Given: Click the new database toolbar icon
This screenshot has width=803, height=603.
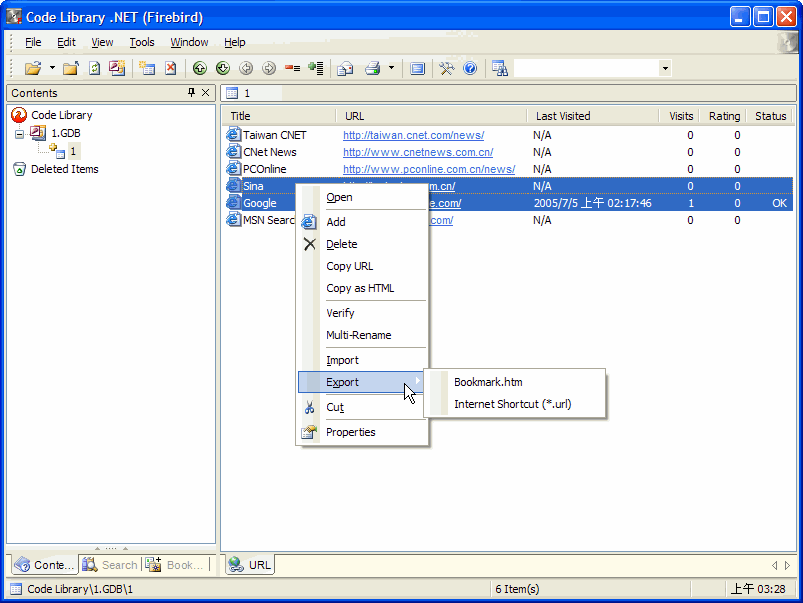Looking at the screenshot, I should pos(117,68).
